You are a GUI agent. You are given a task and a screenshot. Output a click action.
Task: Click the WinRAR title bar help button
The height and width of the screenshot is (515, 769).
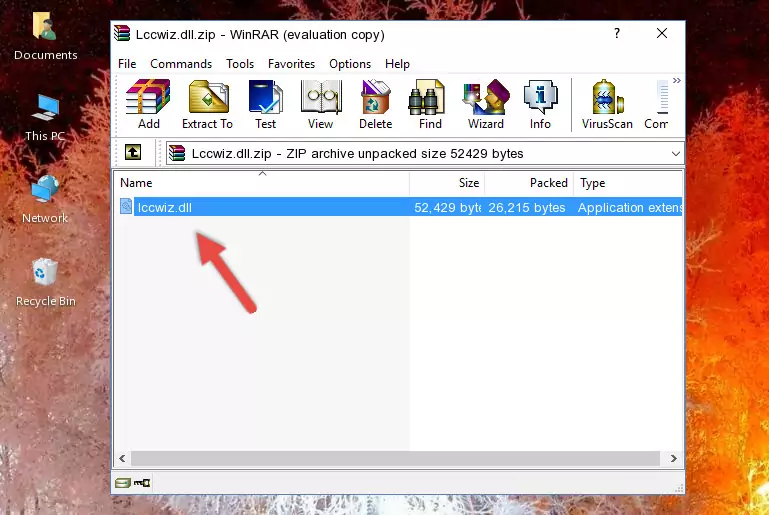[x=617, y=33]
